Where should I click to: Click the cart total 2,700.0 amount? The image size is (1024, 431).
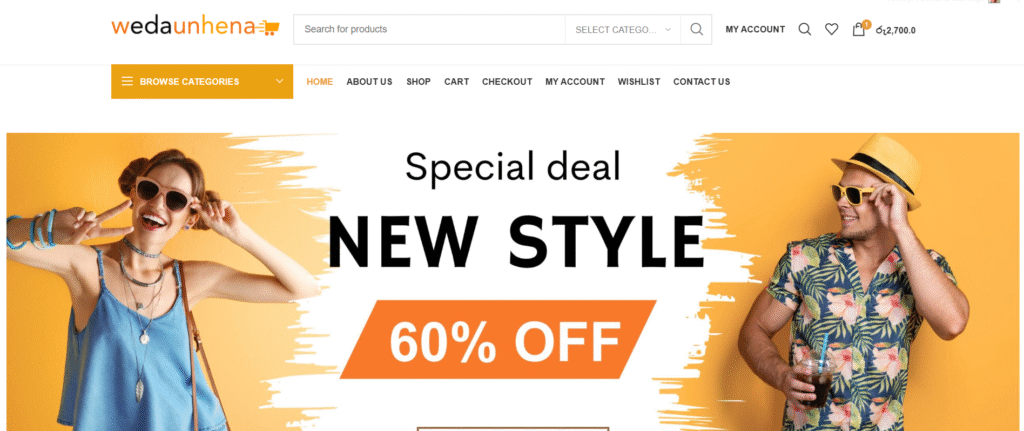point(895,30)
